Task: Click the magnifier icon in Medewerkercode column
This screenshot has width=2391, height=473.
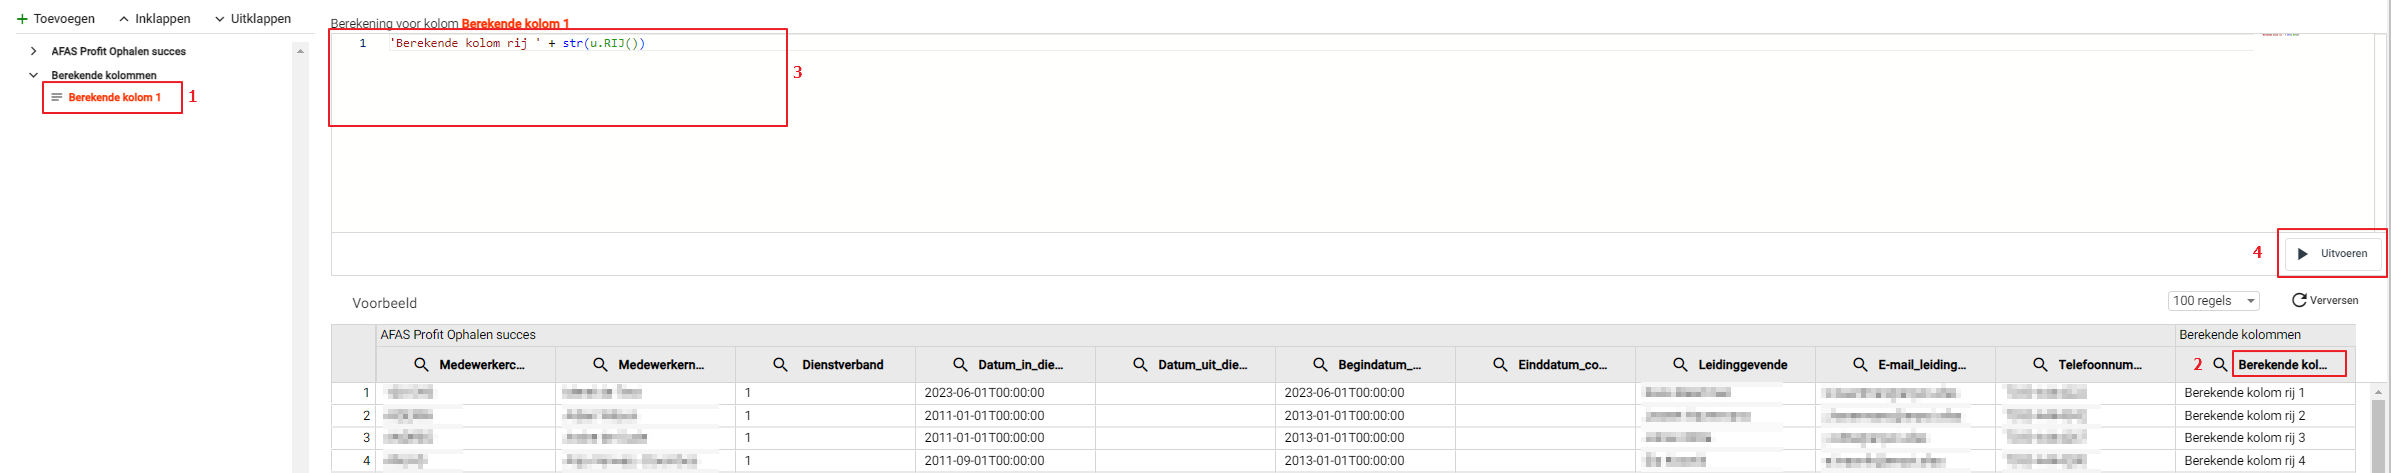Action: pyautogui.click(x=421, y=365)
